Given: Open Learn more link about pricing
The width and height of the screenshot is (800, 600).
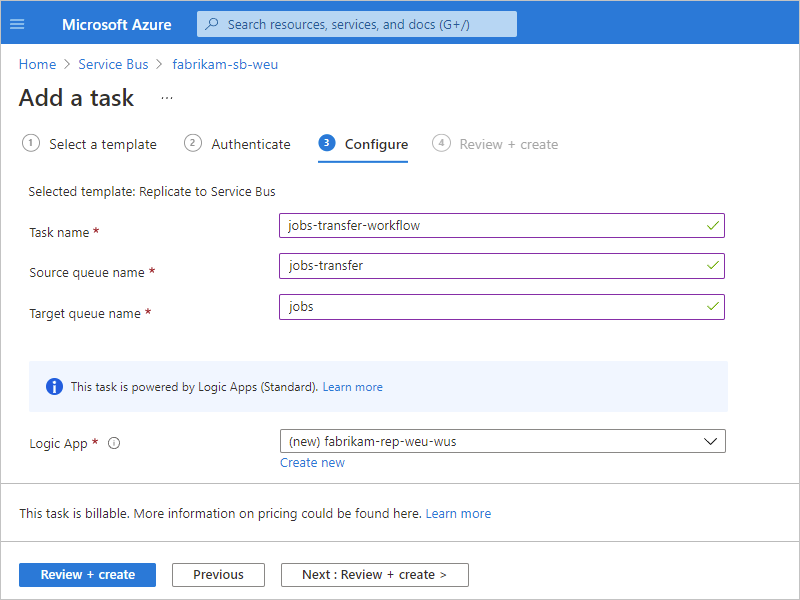Looking at the screenshot, I should coord(458,514).
